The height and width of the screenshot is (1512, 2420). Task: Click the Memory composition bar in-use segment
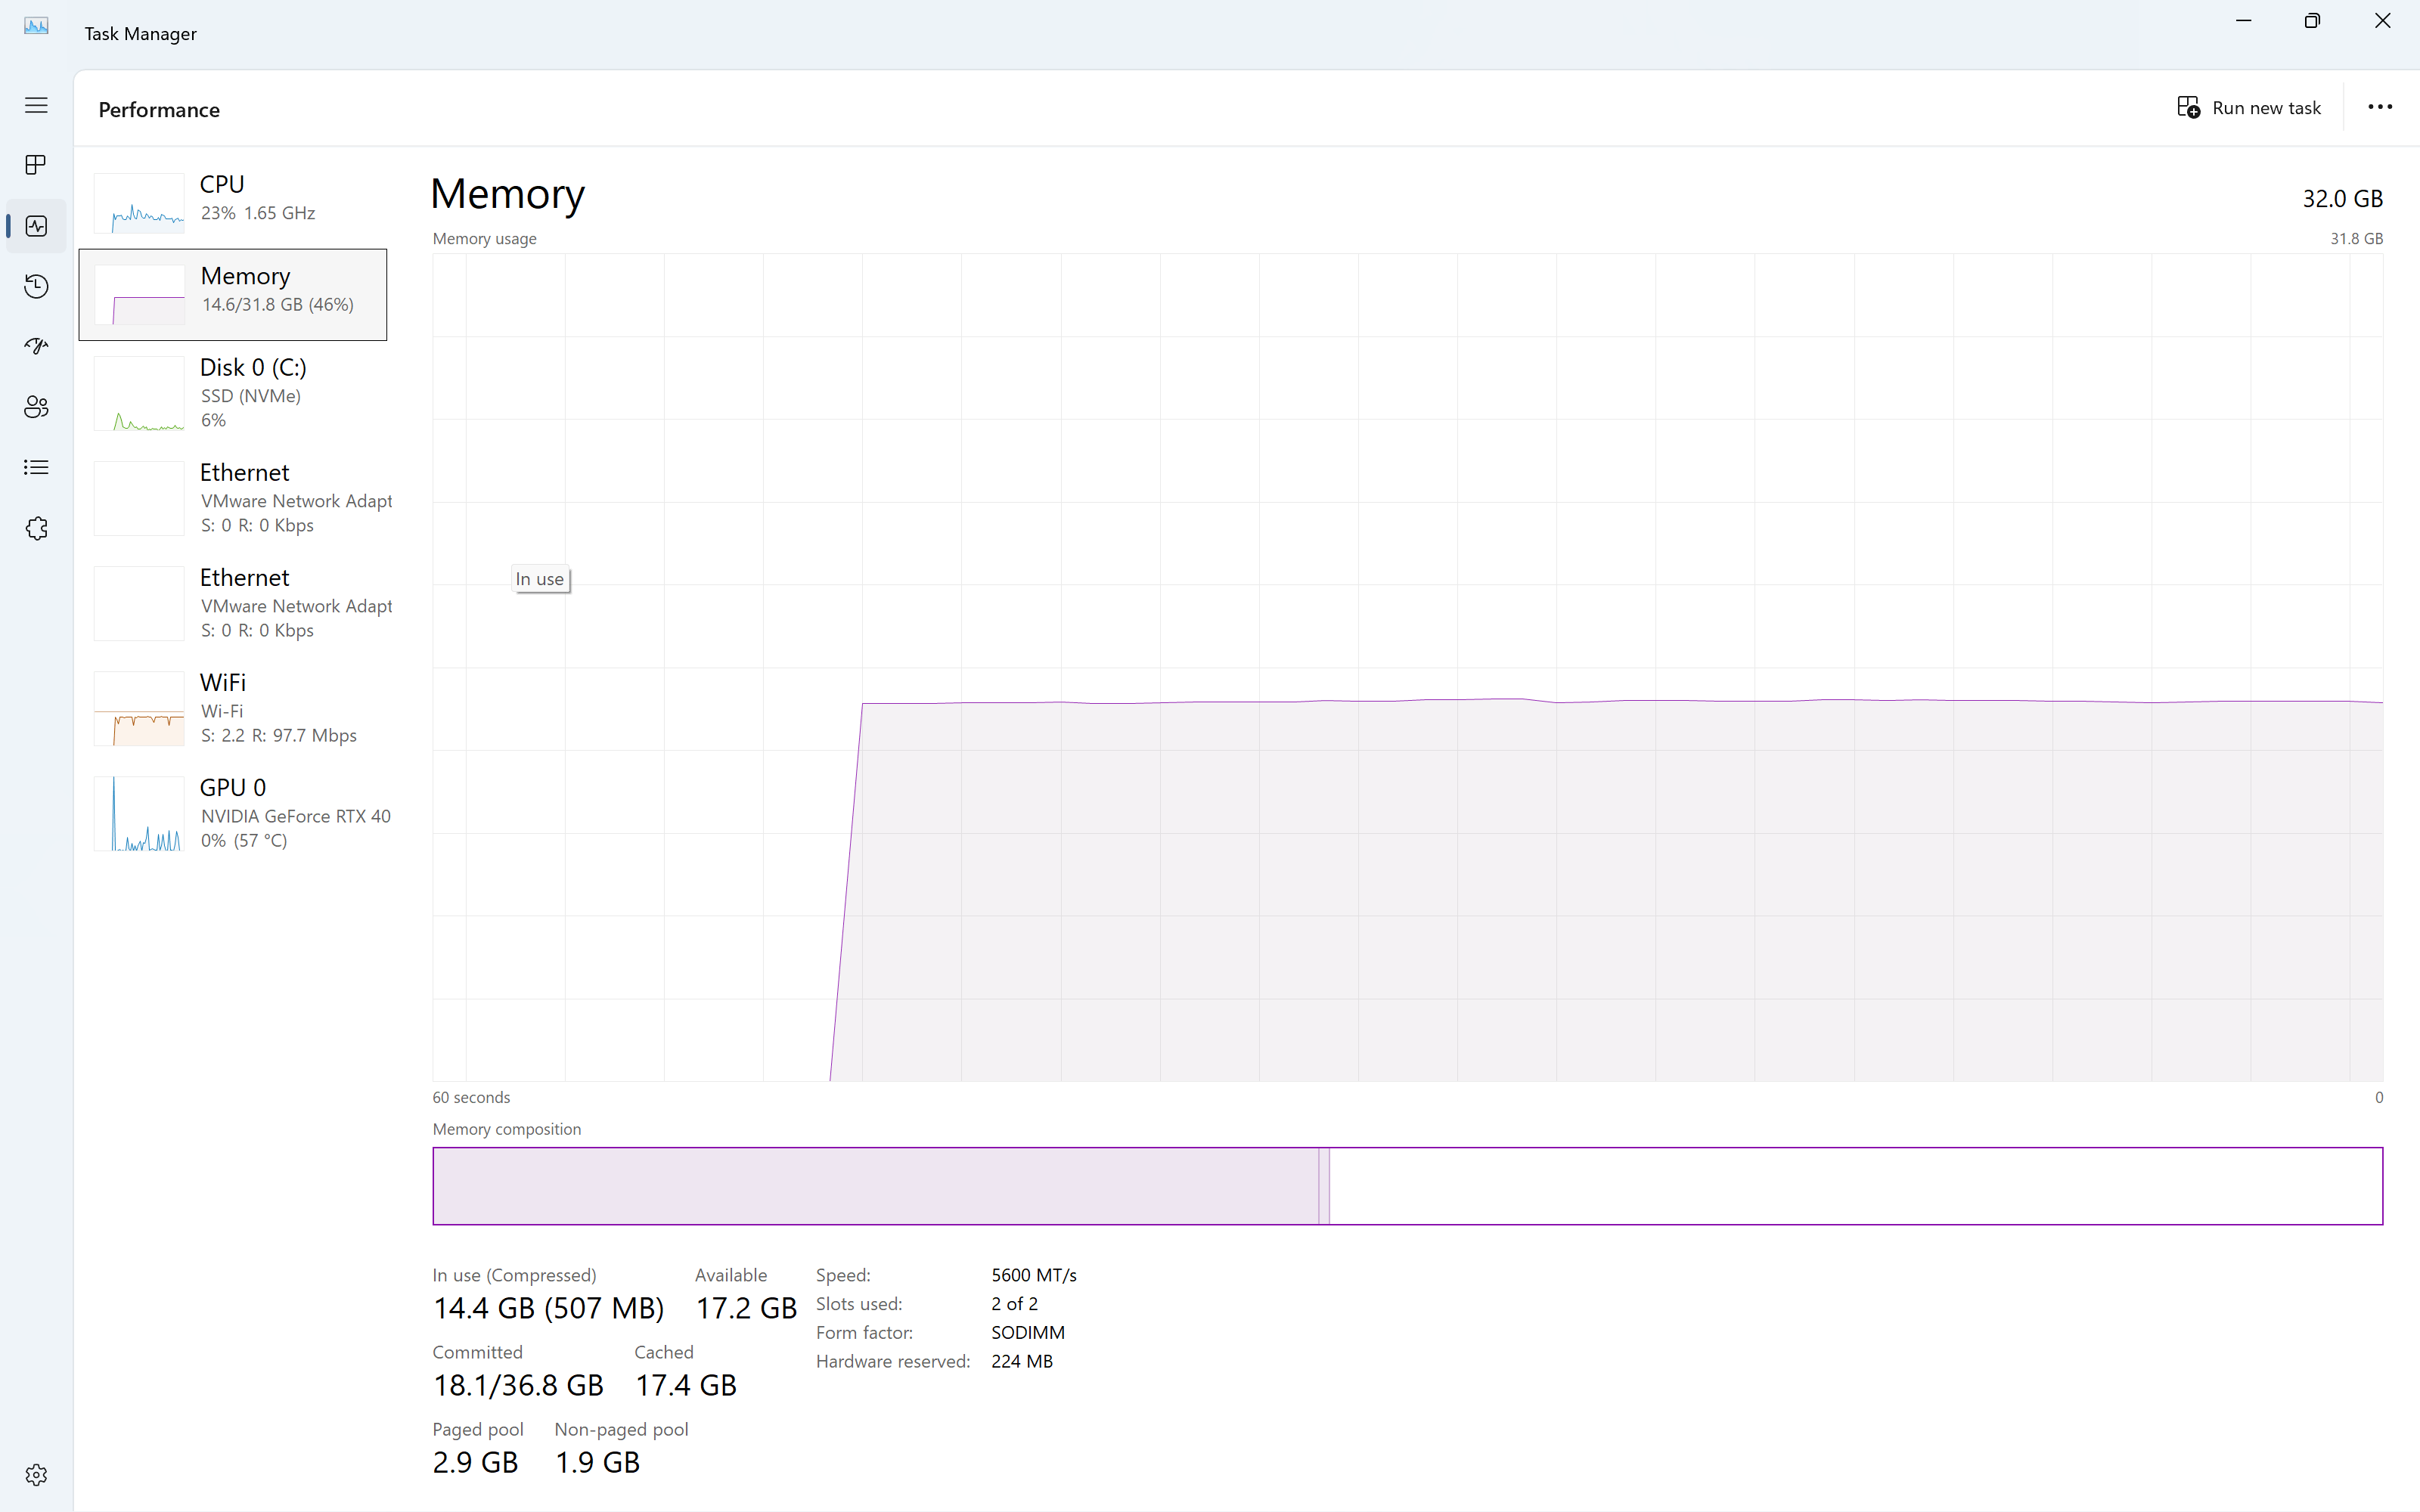(x=875, y=1186)
